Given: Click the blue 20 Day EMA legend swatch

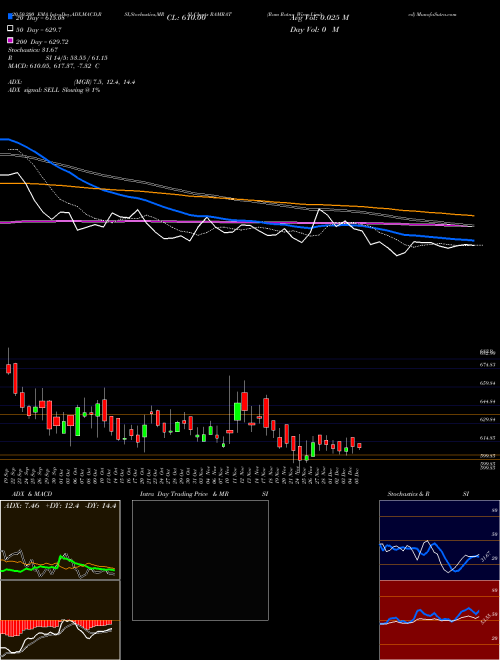Looking at the screenshot, I should tap(10, 17).
